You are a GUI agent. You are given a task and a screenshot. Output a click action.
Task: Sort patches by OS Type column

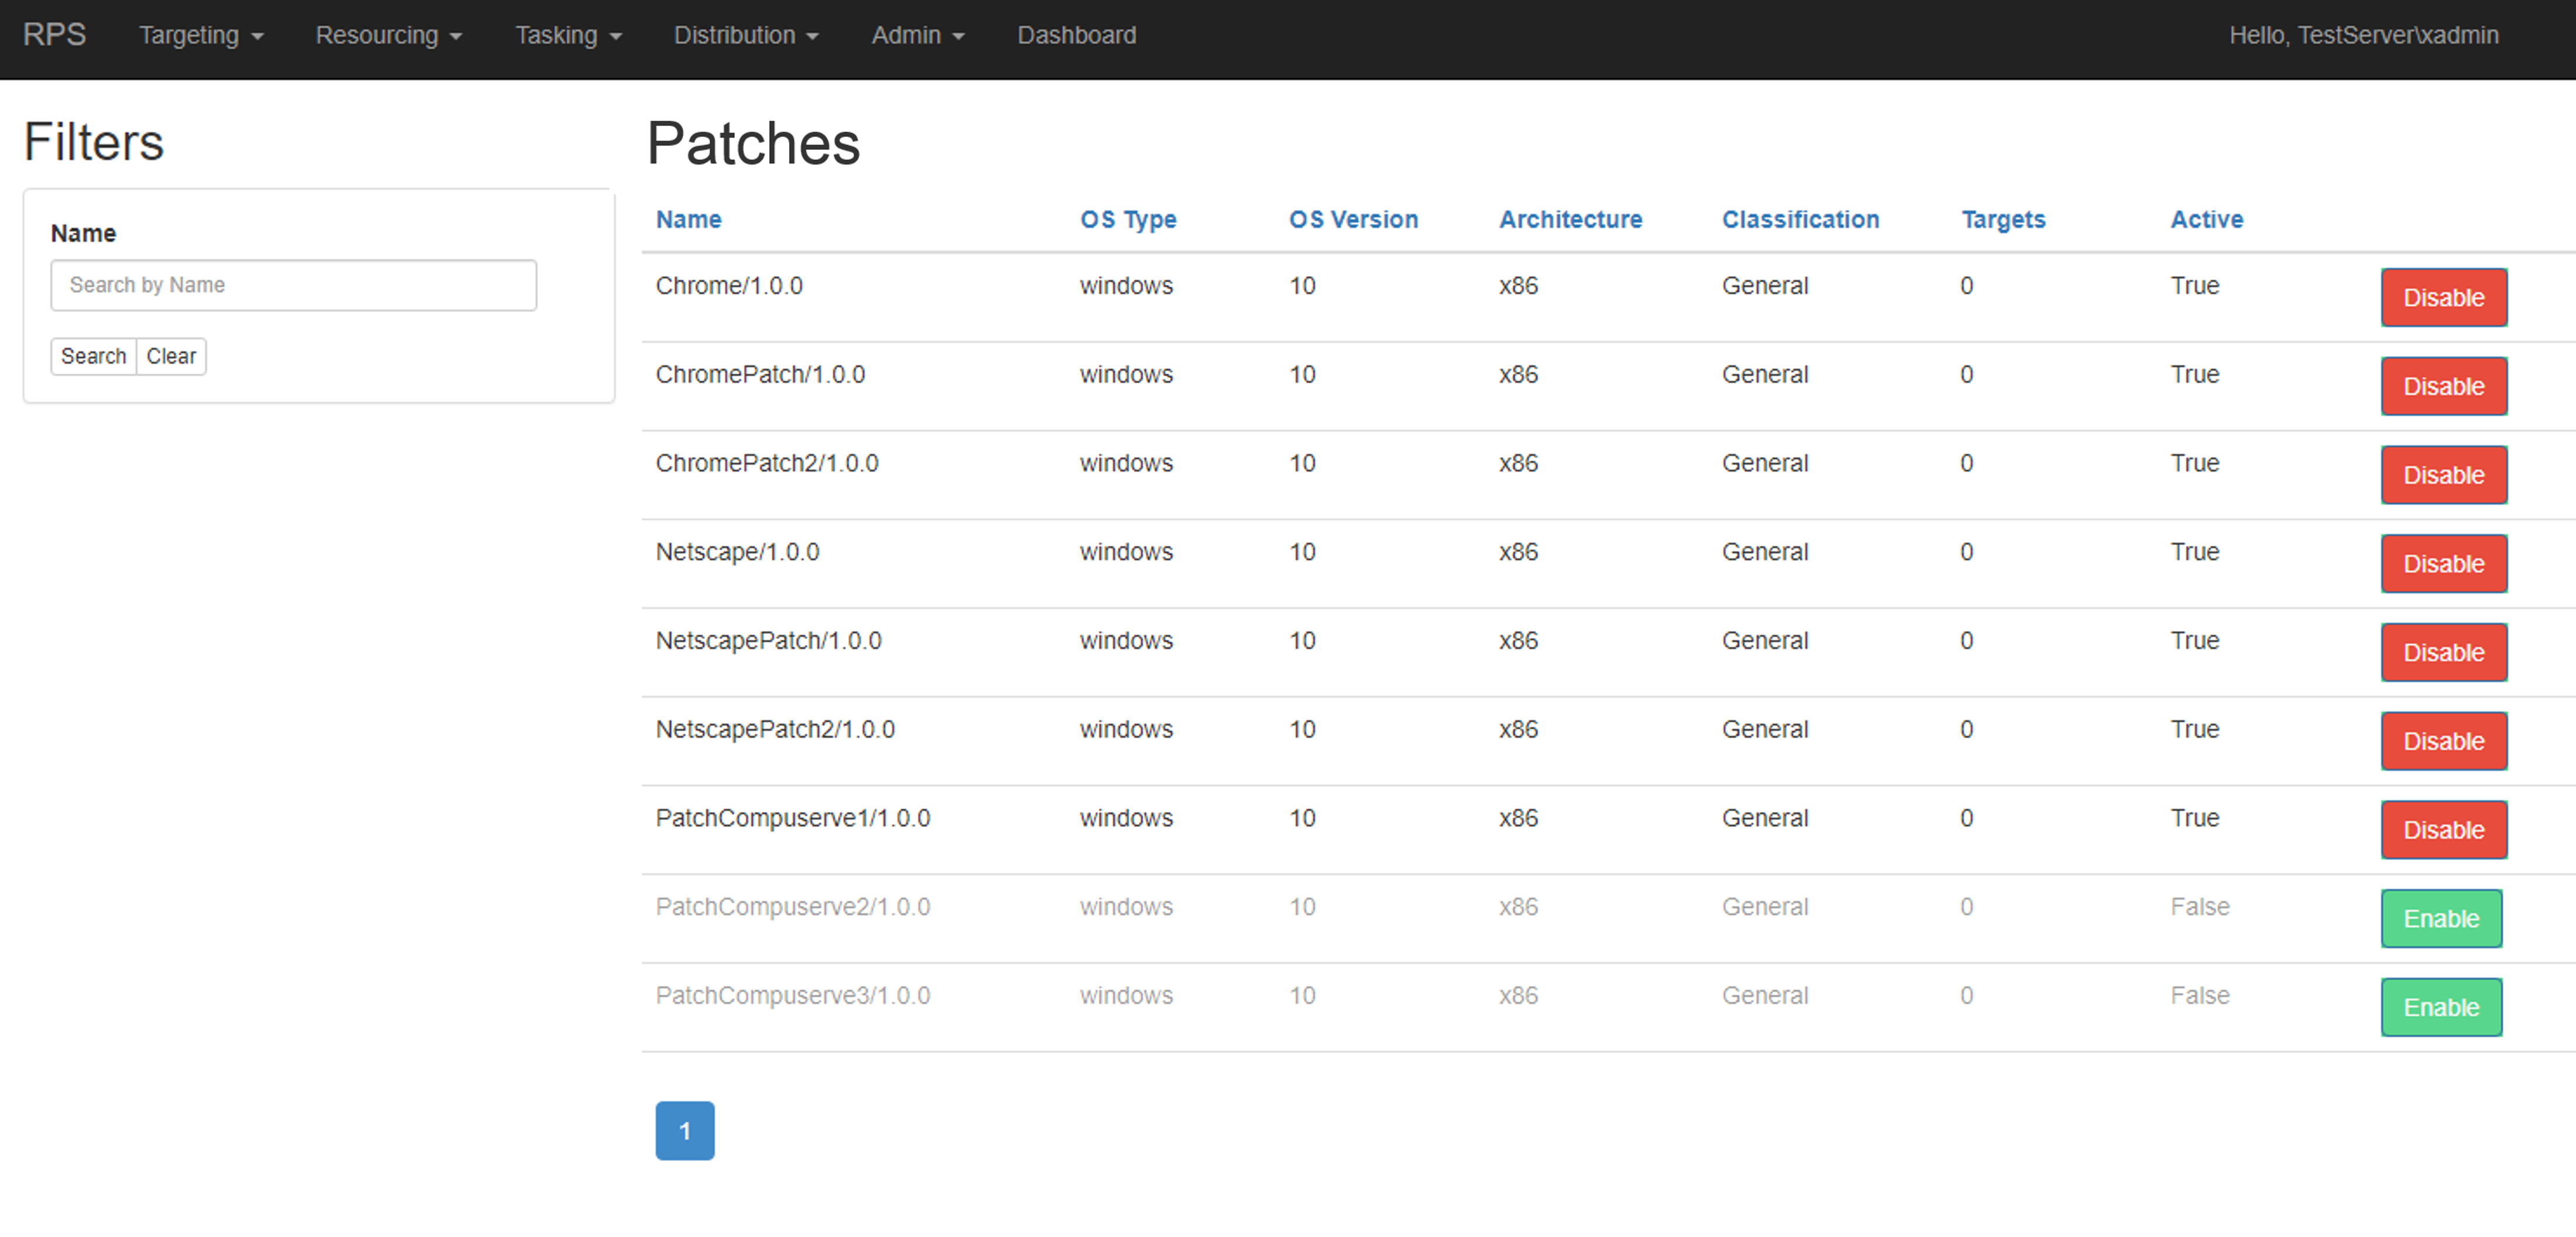(1128, 219)
